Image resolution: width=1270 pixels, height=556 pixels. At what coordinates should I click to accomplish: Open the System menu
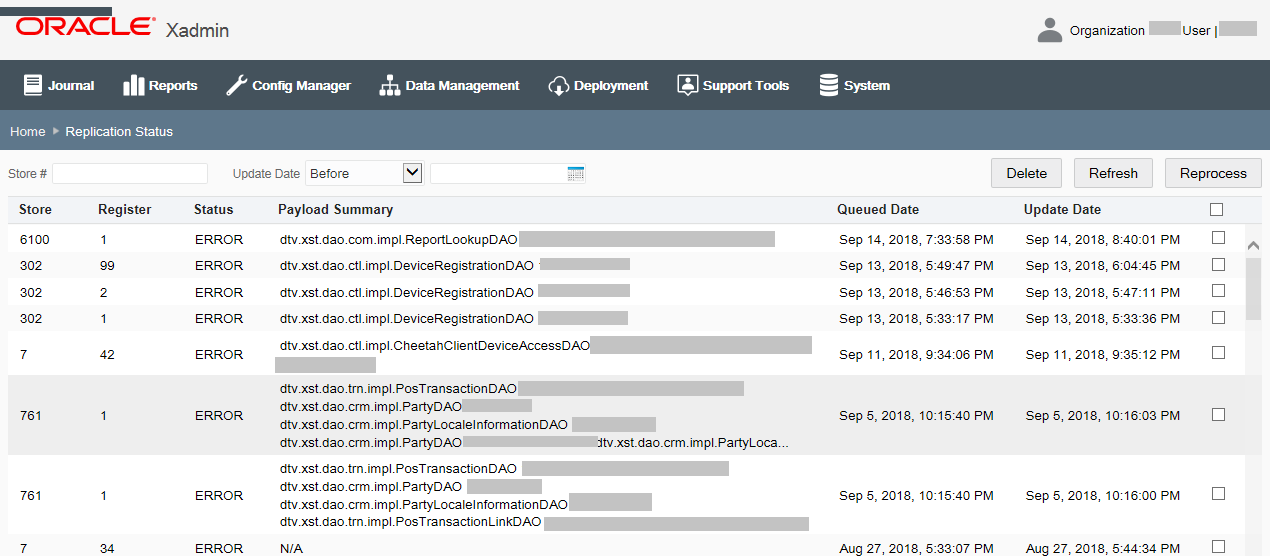[854, 85]
